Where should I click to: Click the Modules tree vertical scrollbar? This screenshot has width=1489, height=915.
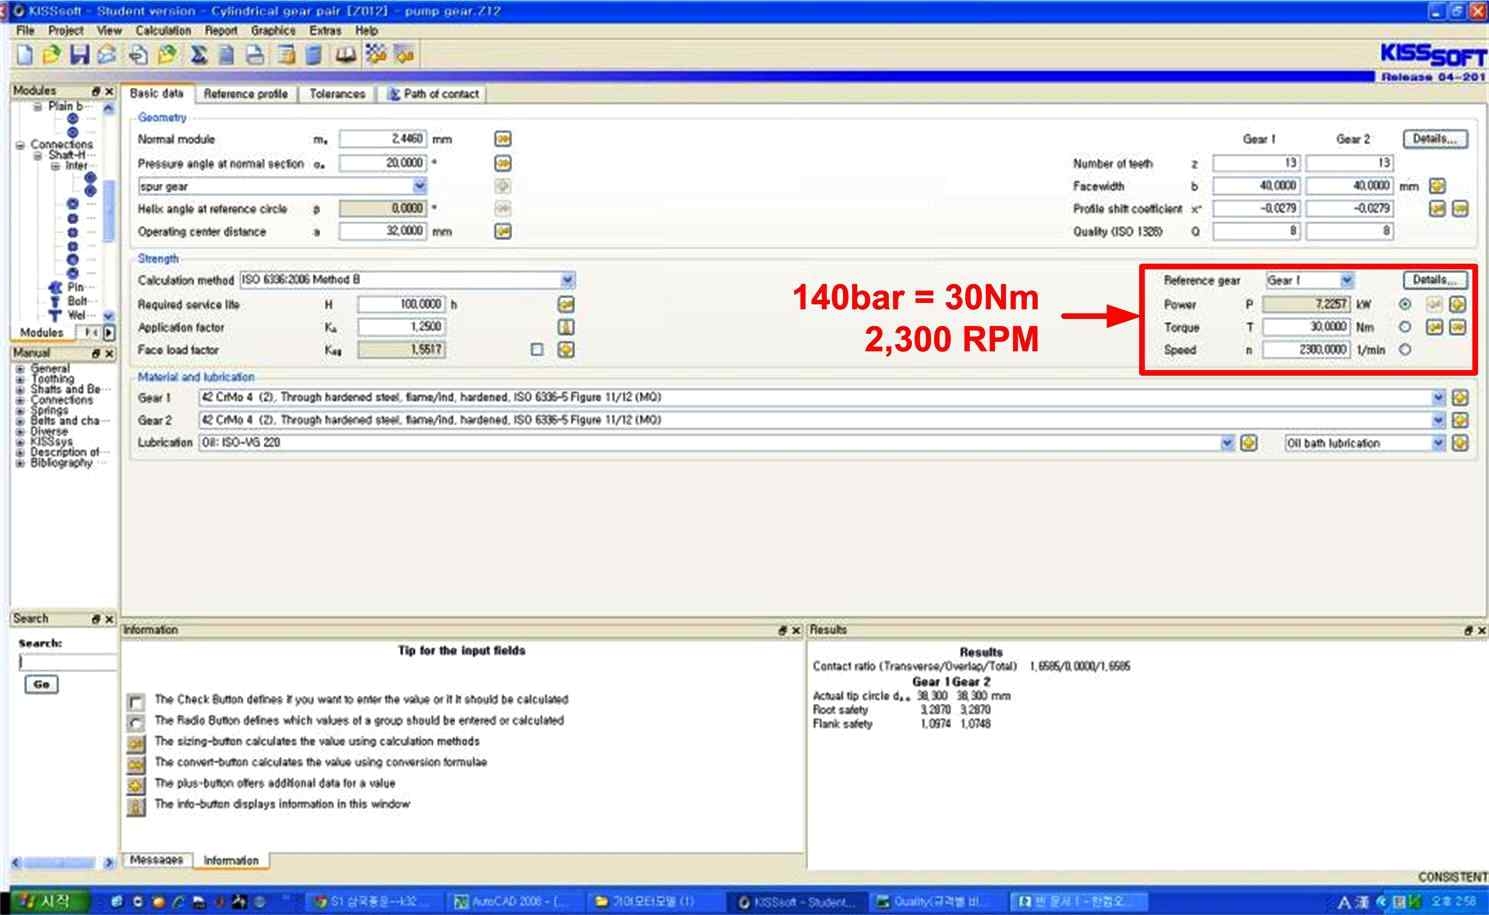coord(109,210)
